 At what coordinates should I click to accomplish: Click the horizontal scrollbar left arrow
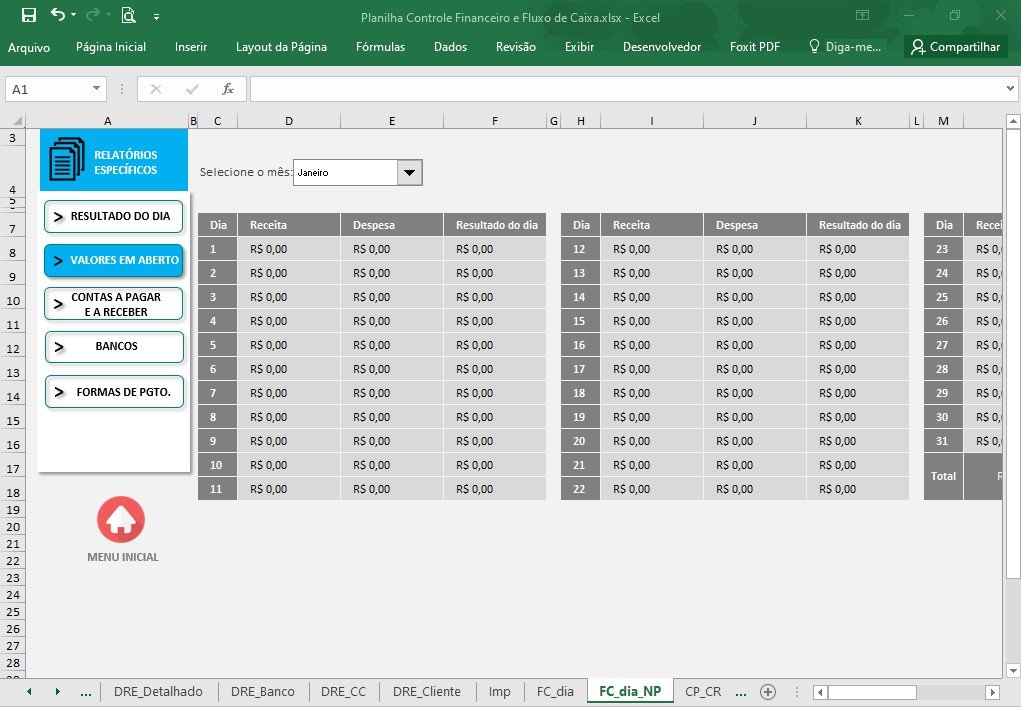(820, 692)
